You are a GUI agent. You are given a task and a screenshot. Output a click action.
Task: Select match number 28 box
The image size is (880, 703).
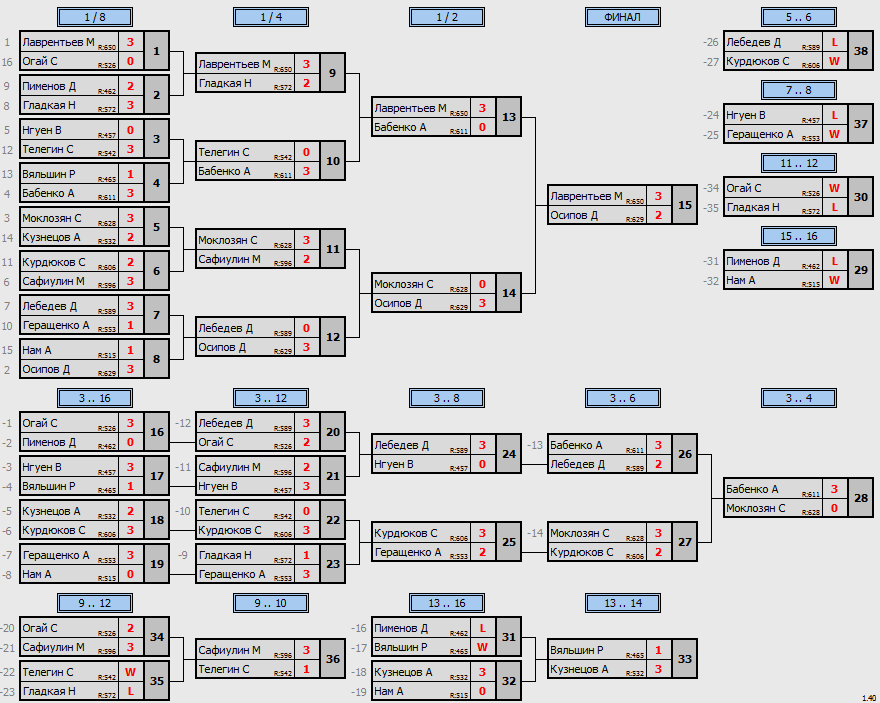[x=861, y=498]
